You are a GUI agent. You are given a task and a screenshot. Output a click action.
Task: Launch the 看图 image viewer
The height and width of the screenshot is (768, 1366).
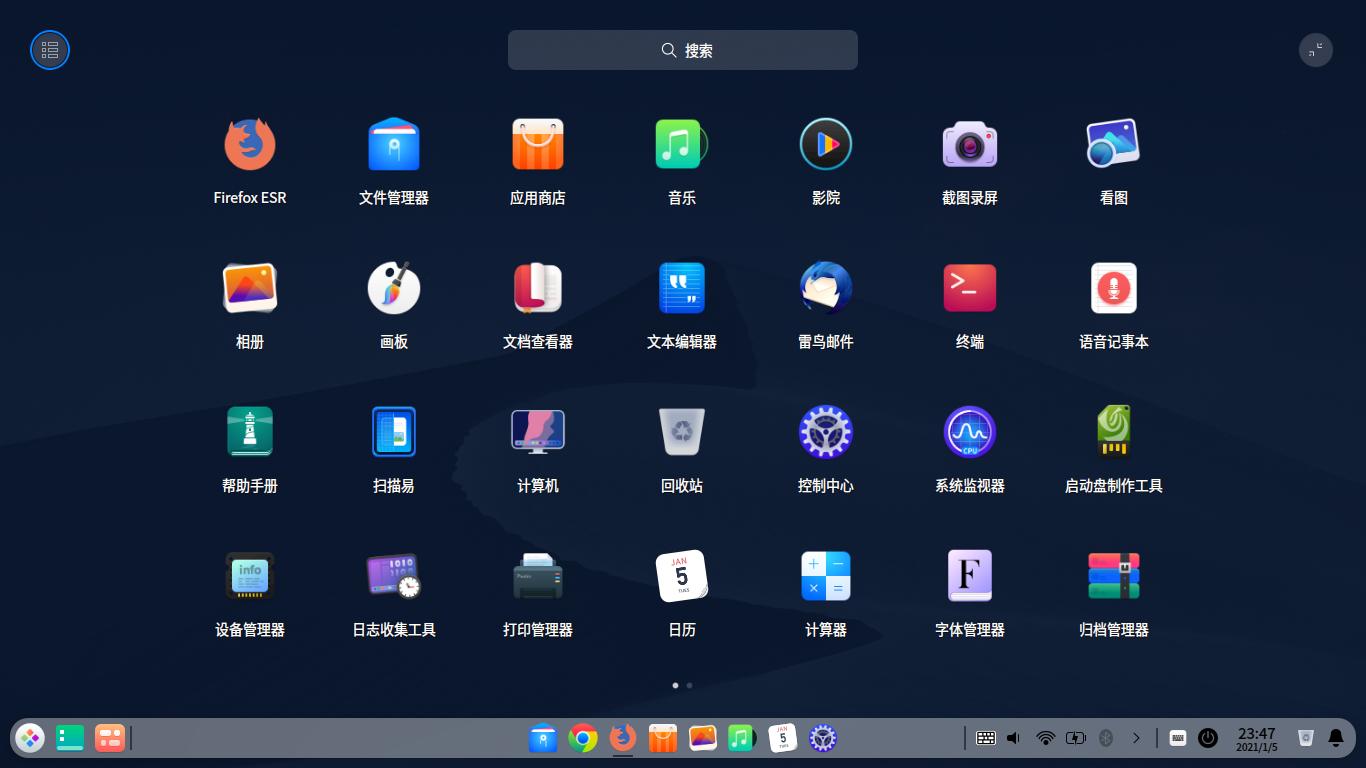(1114, 145)
